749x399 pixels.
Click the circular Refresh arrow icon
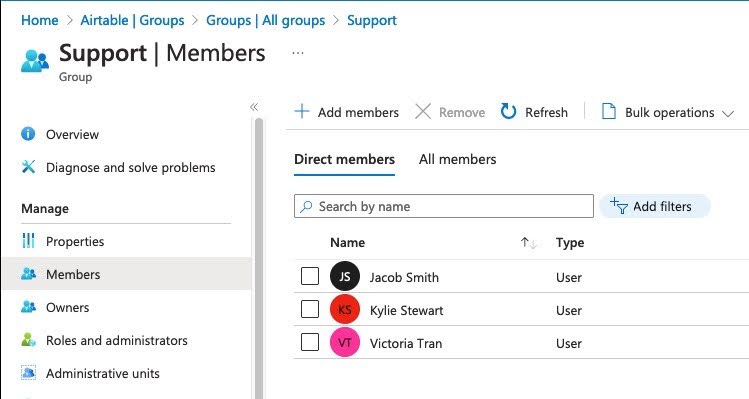[508, 112]
